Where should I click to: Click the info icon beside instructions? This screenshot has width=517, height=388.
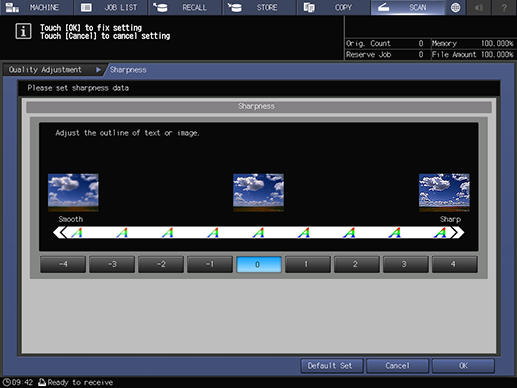[23, 31]
